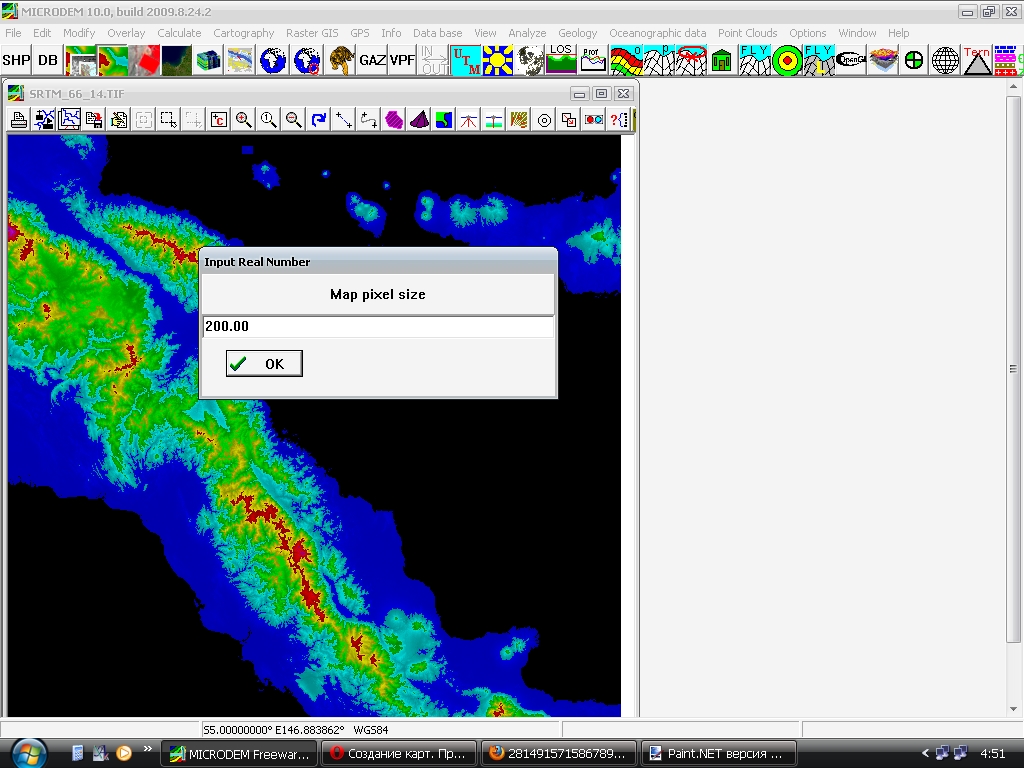Open the Help menu

point(899,33)
